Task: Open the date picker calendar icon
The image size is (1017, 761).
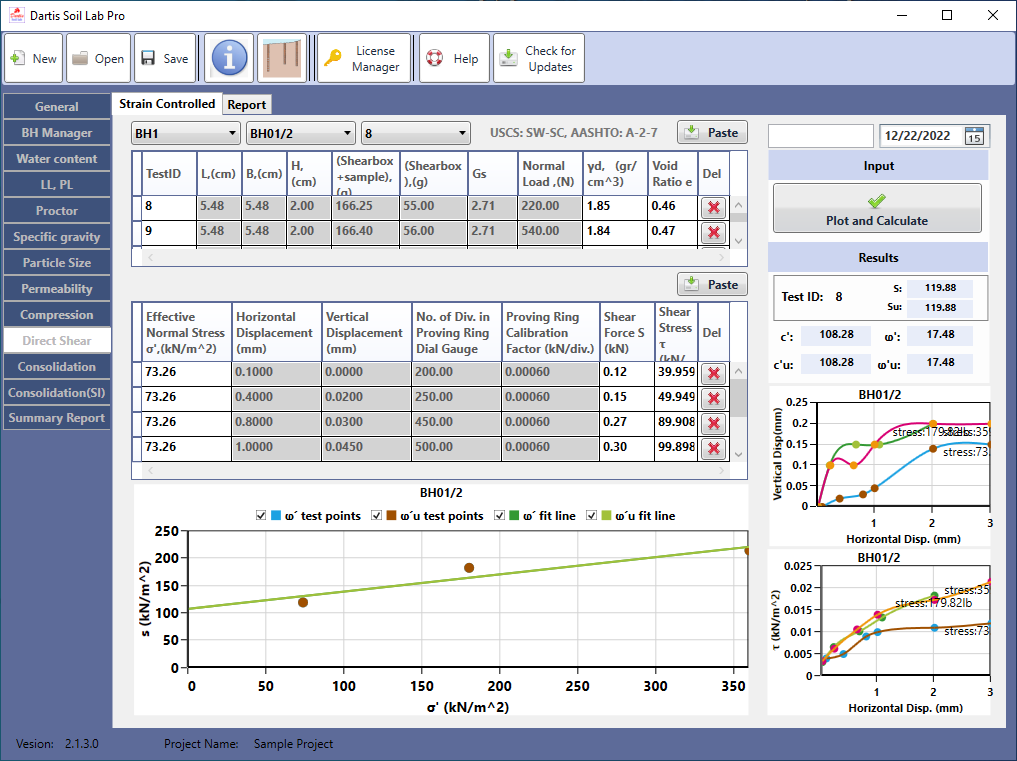Action: click(x=974, y=136)
